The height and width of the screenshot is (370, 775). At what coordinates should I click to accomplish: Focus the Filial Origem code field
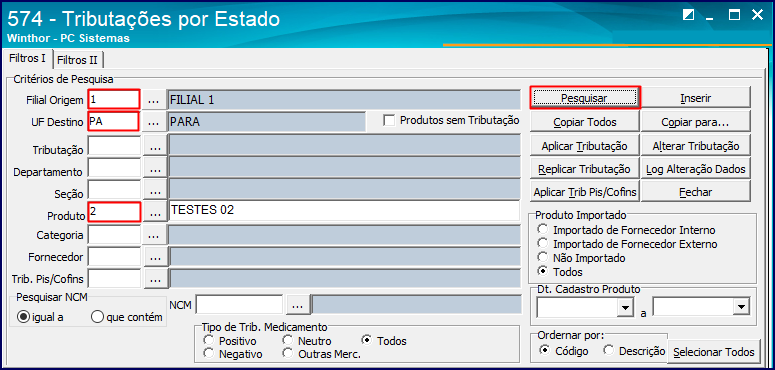[x=114, y=100]
